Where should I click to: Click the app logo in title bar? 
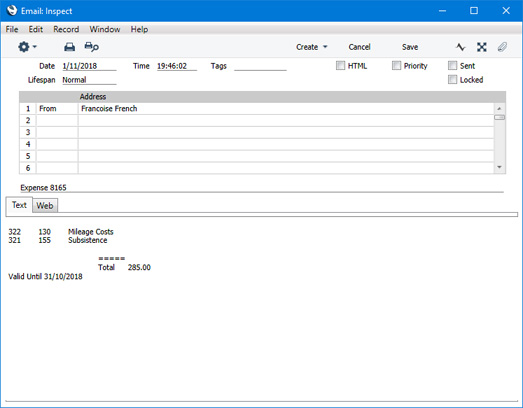click(12, 11)
